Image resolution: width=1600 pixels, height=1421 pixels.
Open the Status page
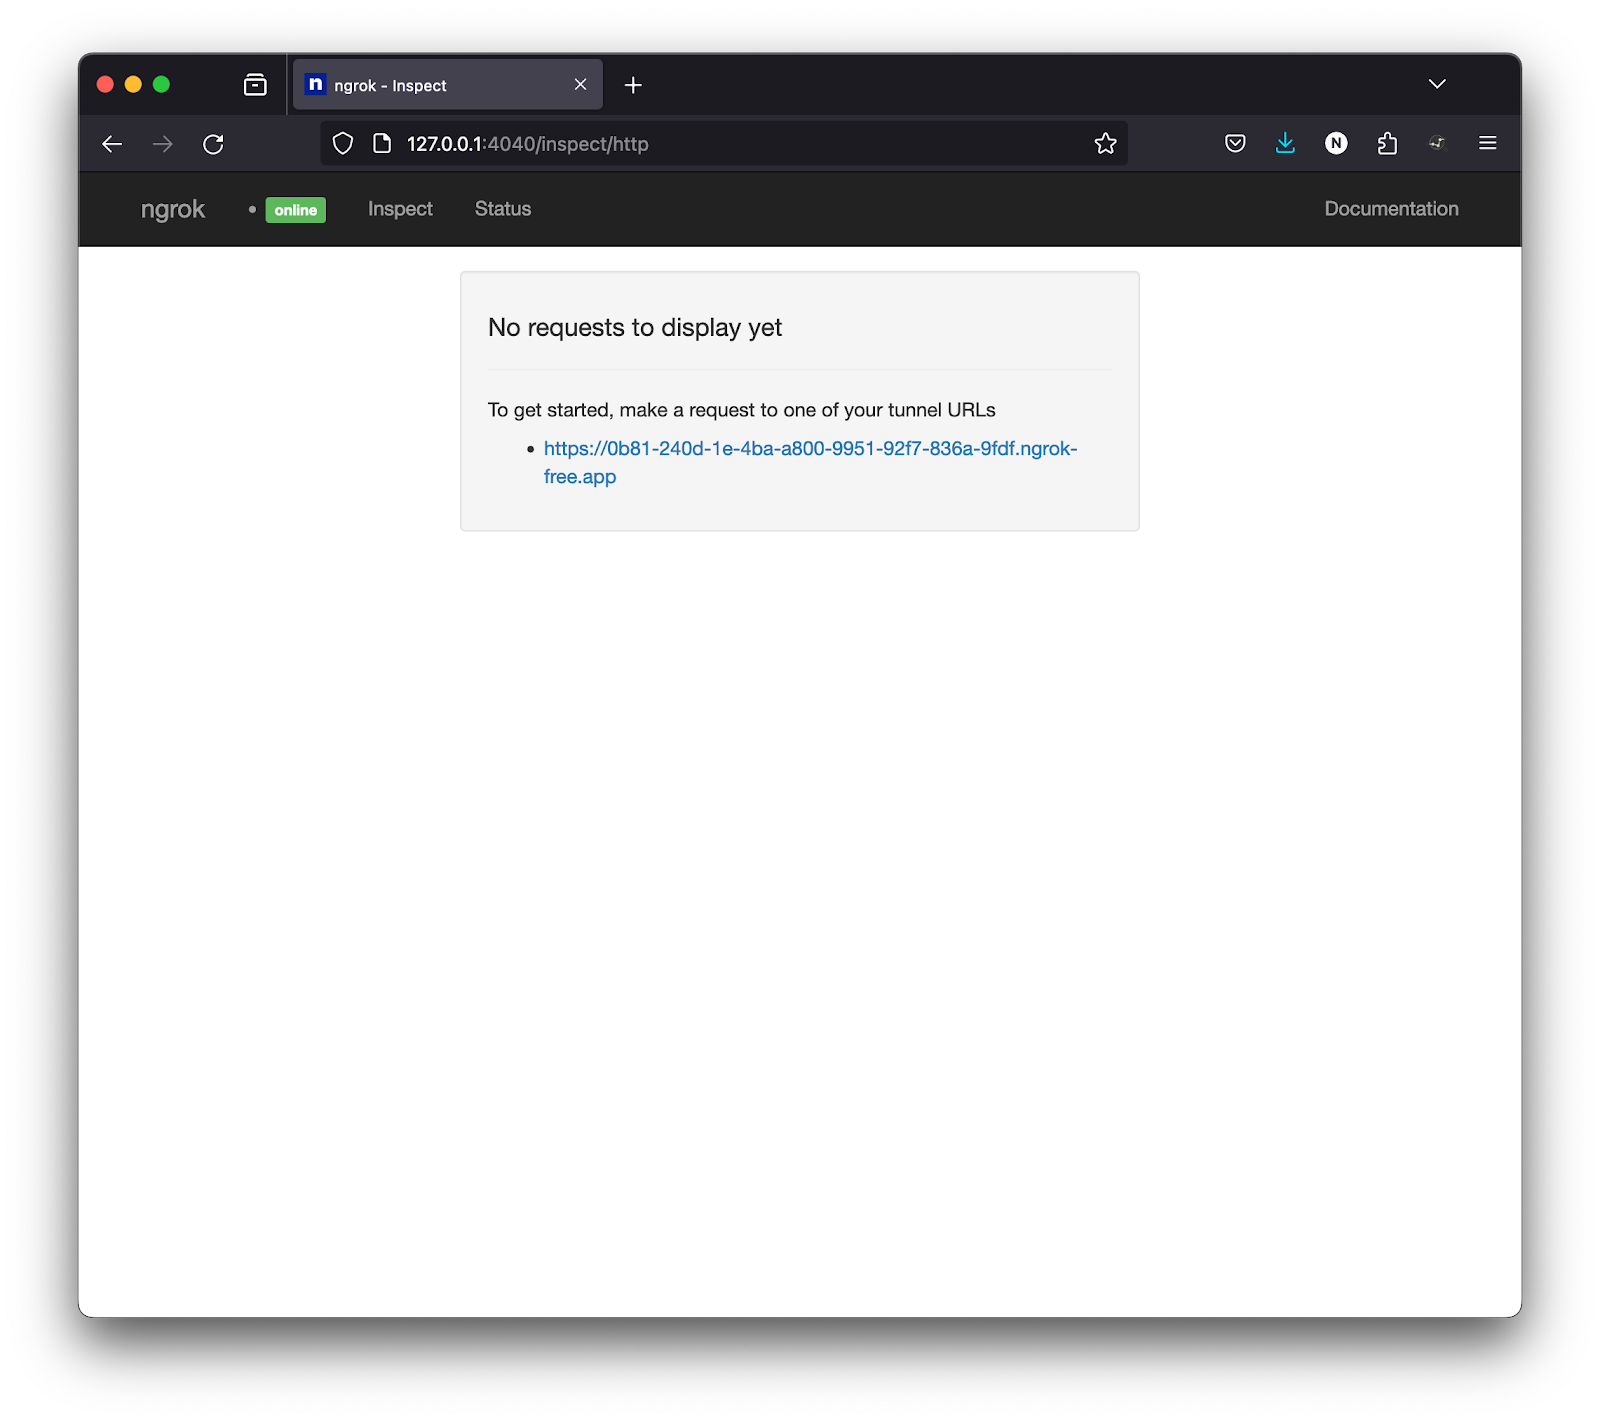coord(503,209)
